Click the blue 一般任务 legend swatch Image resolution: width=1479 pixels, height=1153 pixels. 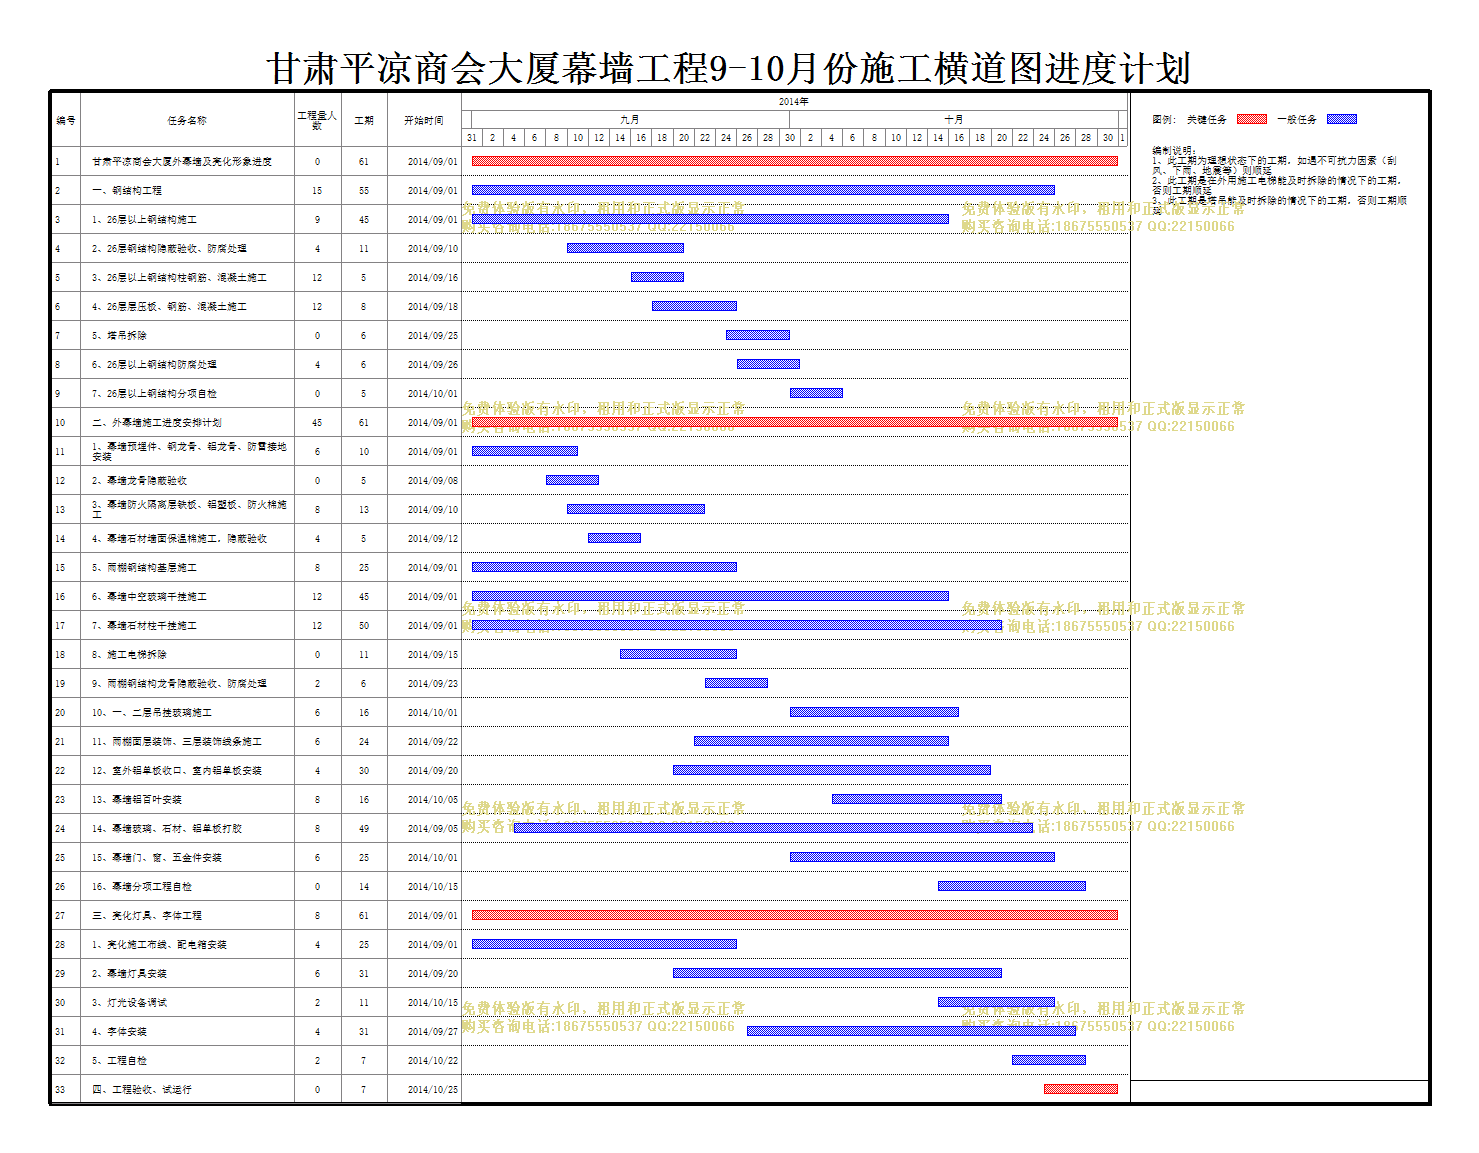pos(1342,119)
